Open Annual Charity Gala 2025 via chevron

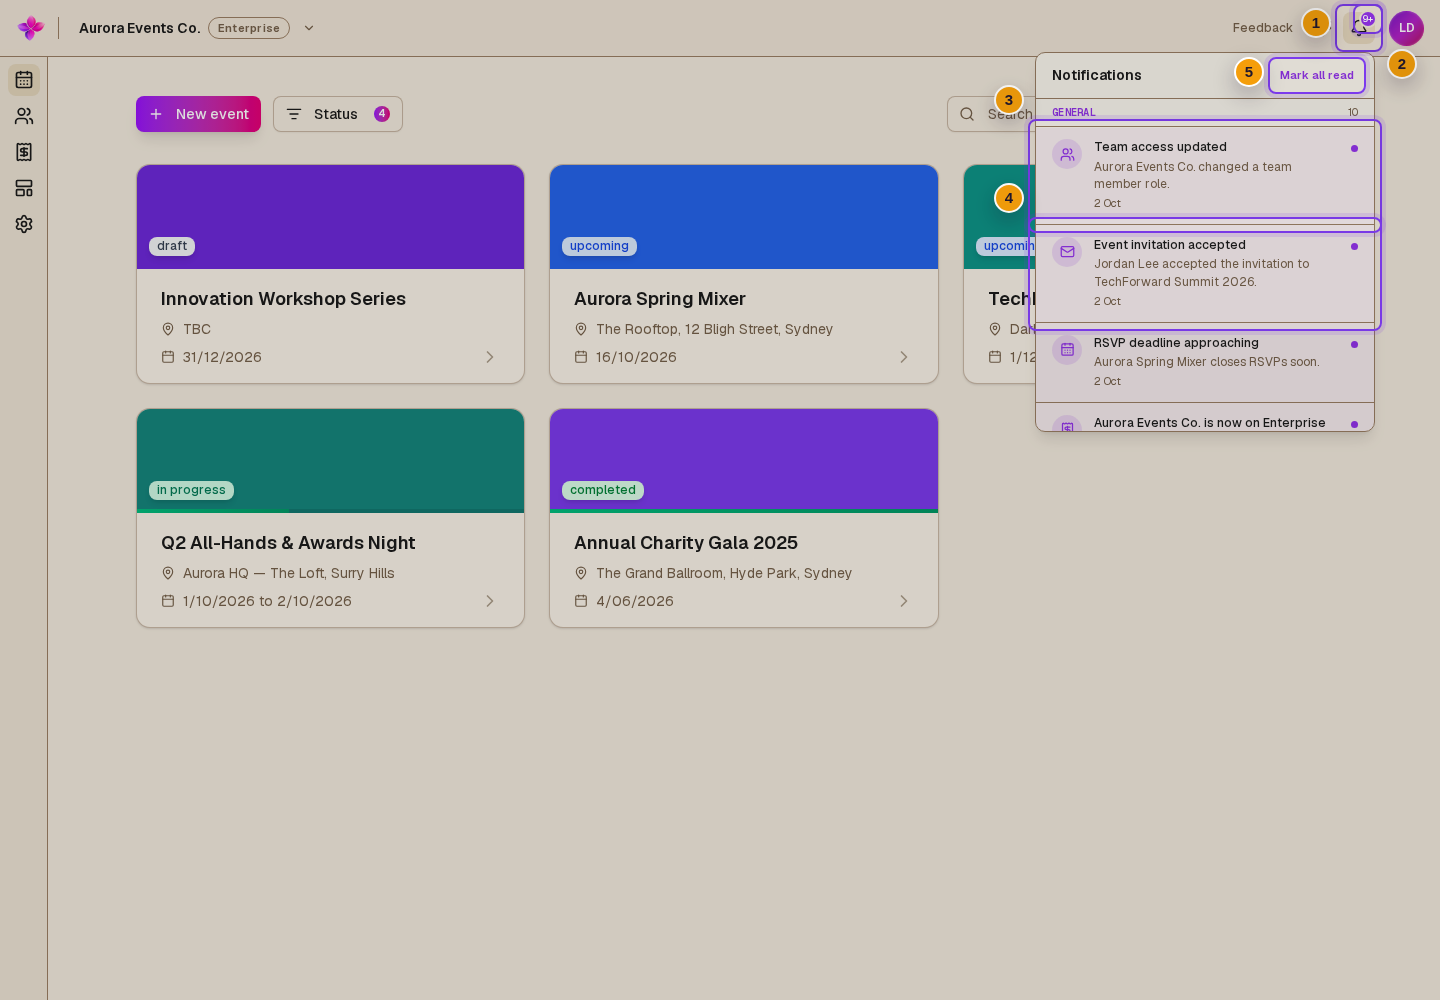click(904, 601)
